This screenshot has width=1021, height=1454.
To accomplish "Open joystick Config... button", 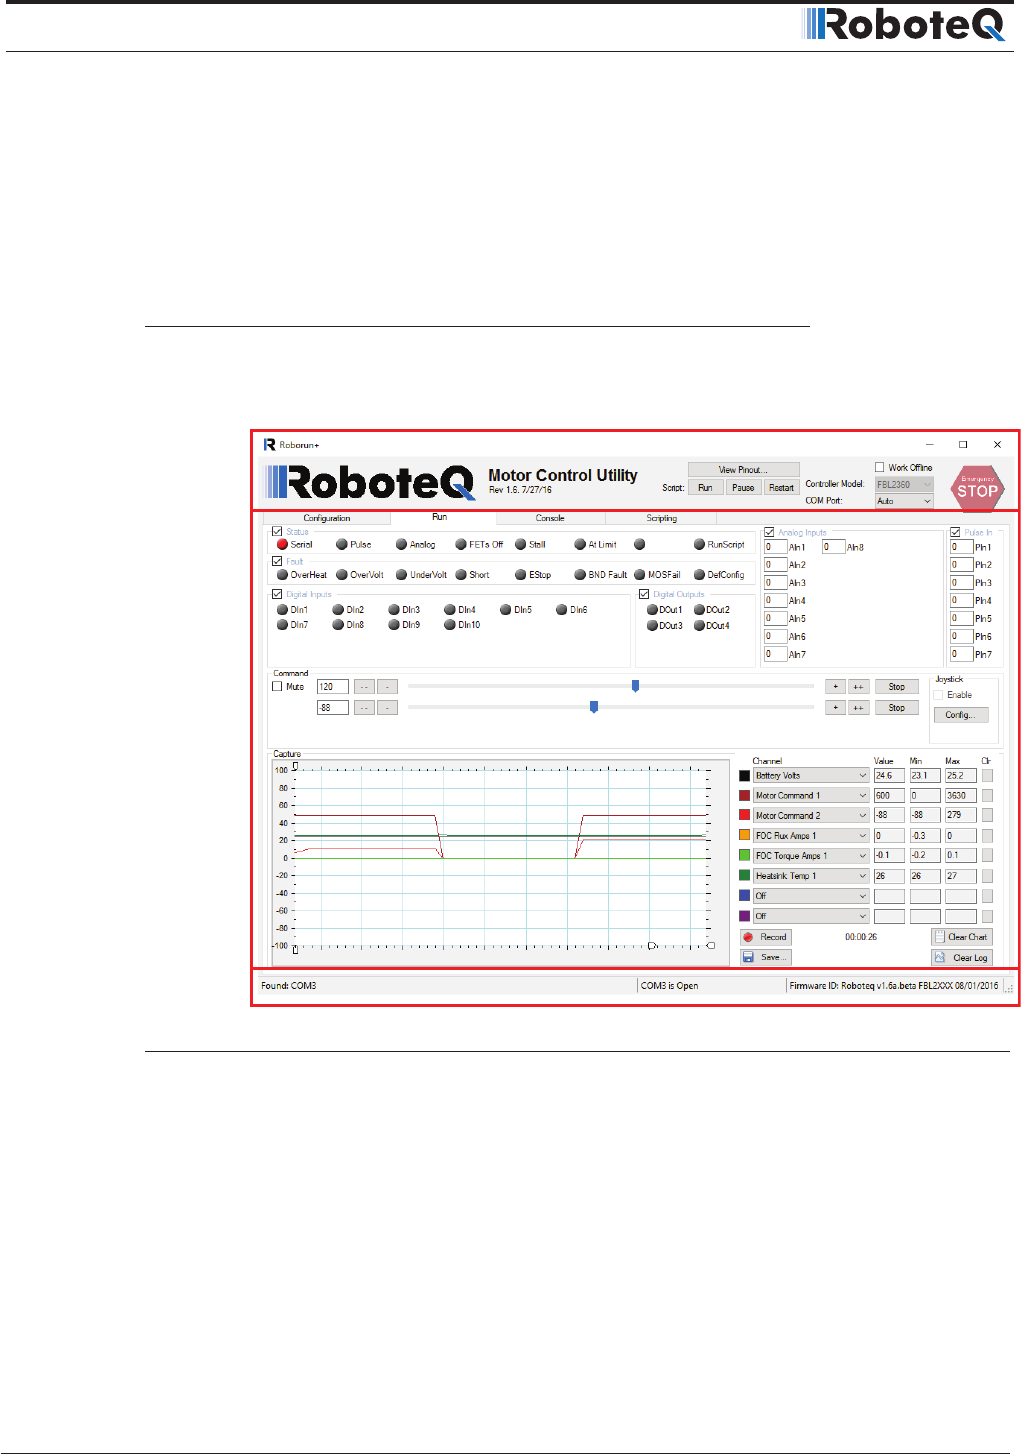I will point(960,715).
